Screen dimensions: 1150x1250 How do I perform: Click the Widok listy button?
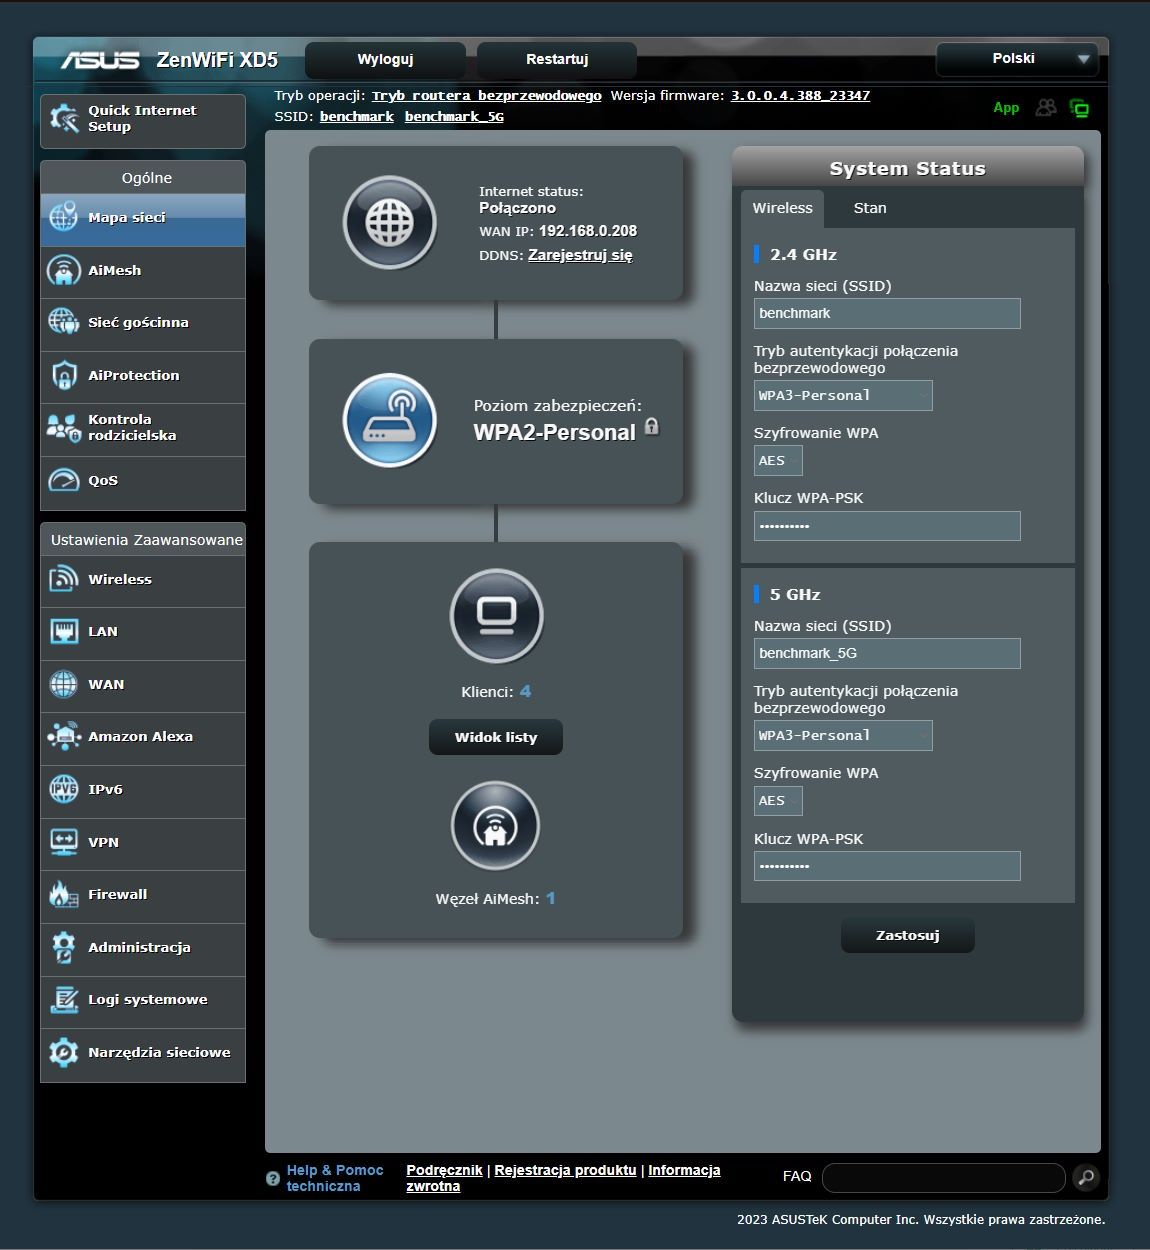pos(496,737)
